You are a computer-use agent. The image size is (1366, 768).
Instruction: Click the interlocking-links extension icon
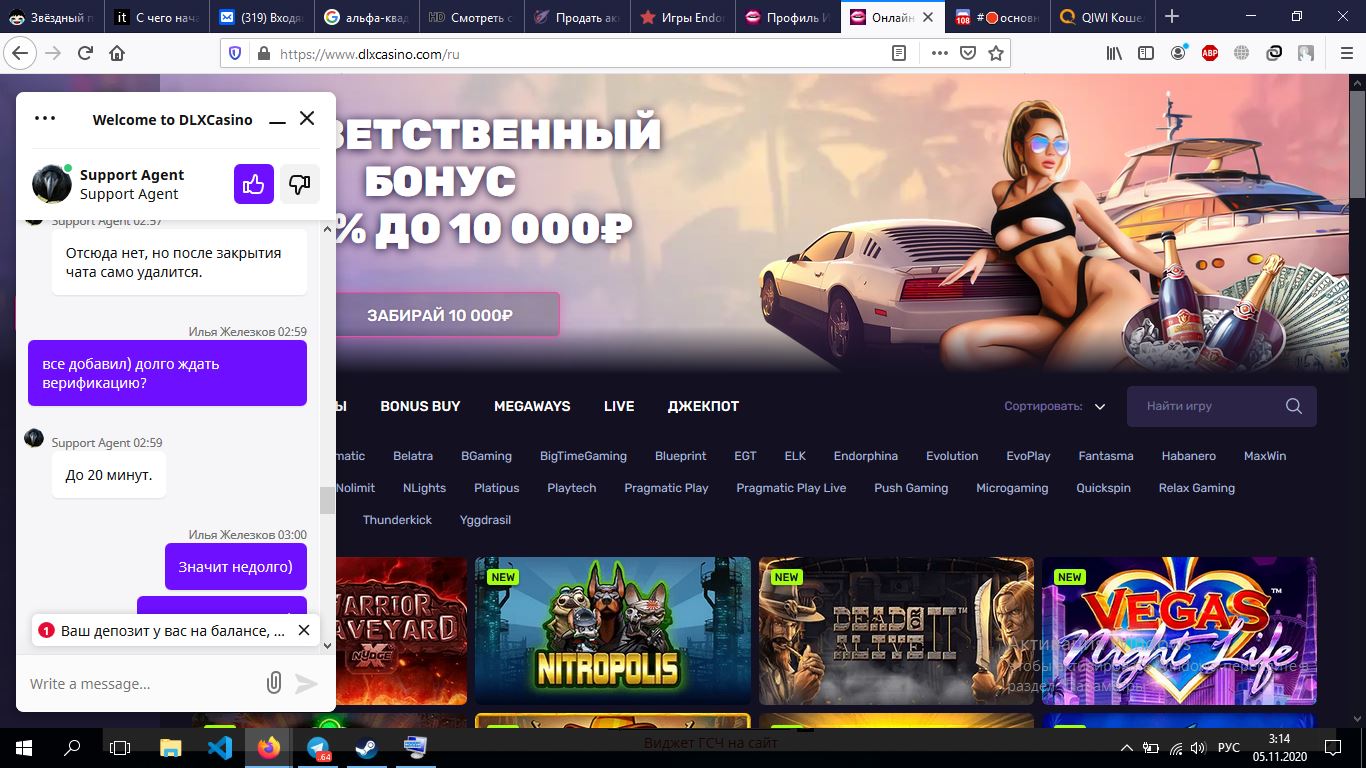1274,53
